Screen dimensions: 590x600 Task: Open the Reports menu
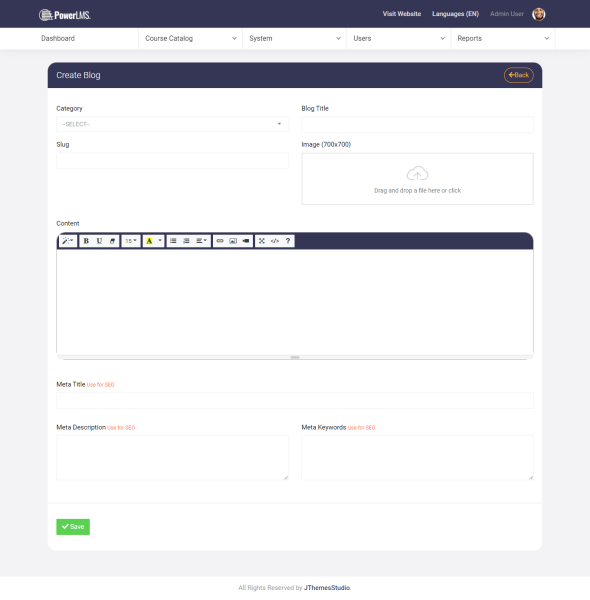coord(503,39)
